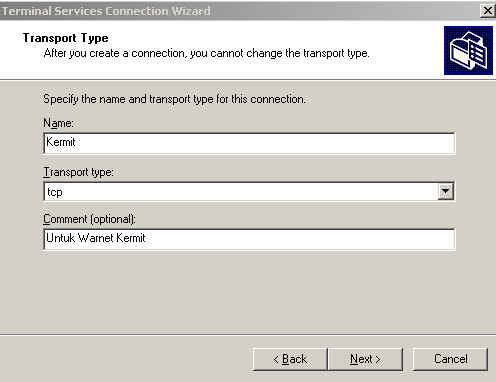Place cursor at end of comment text
This screenshot has width=496, height=382.
pos(147,238)
